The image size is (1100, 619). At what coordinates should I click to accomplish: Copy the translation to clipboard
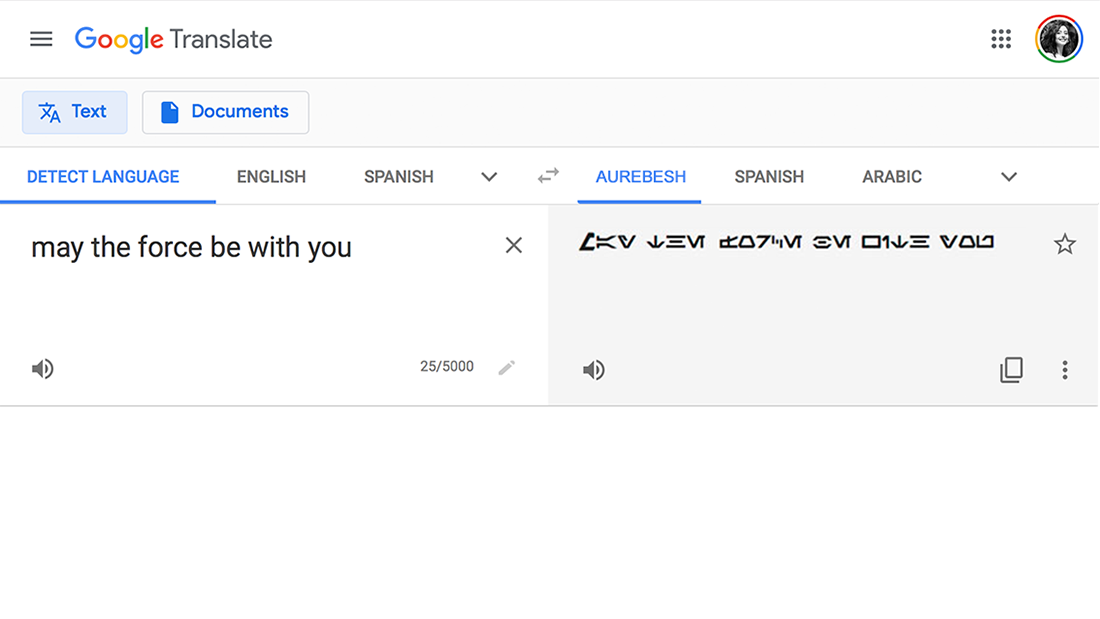1011,370
